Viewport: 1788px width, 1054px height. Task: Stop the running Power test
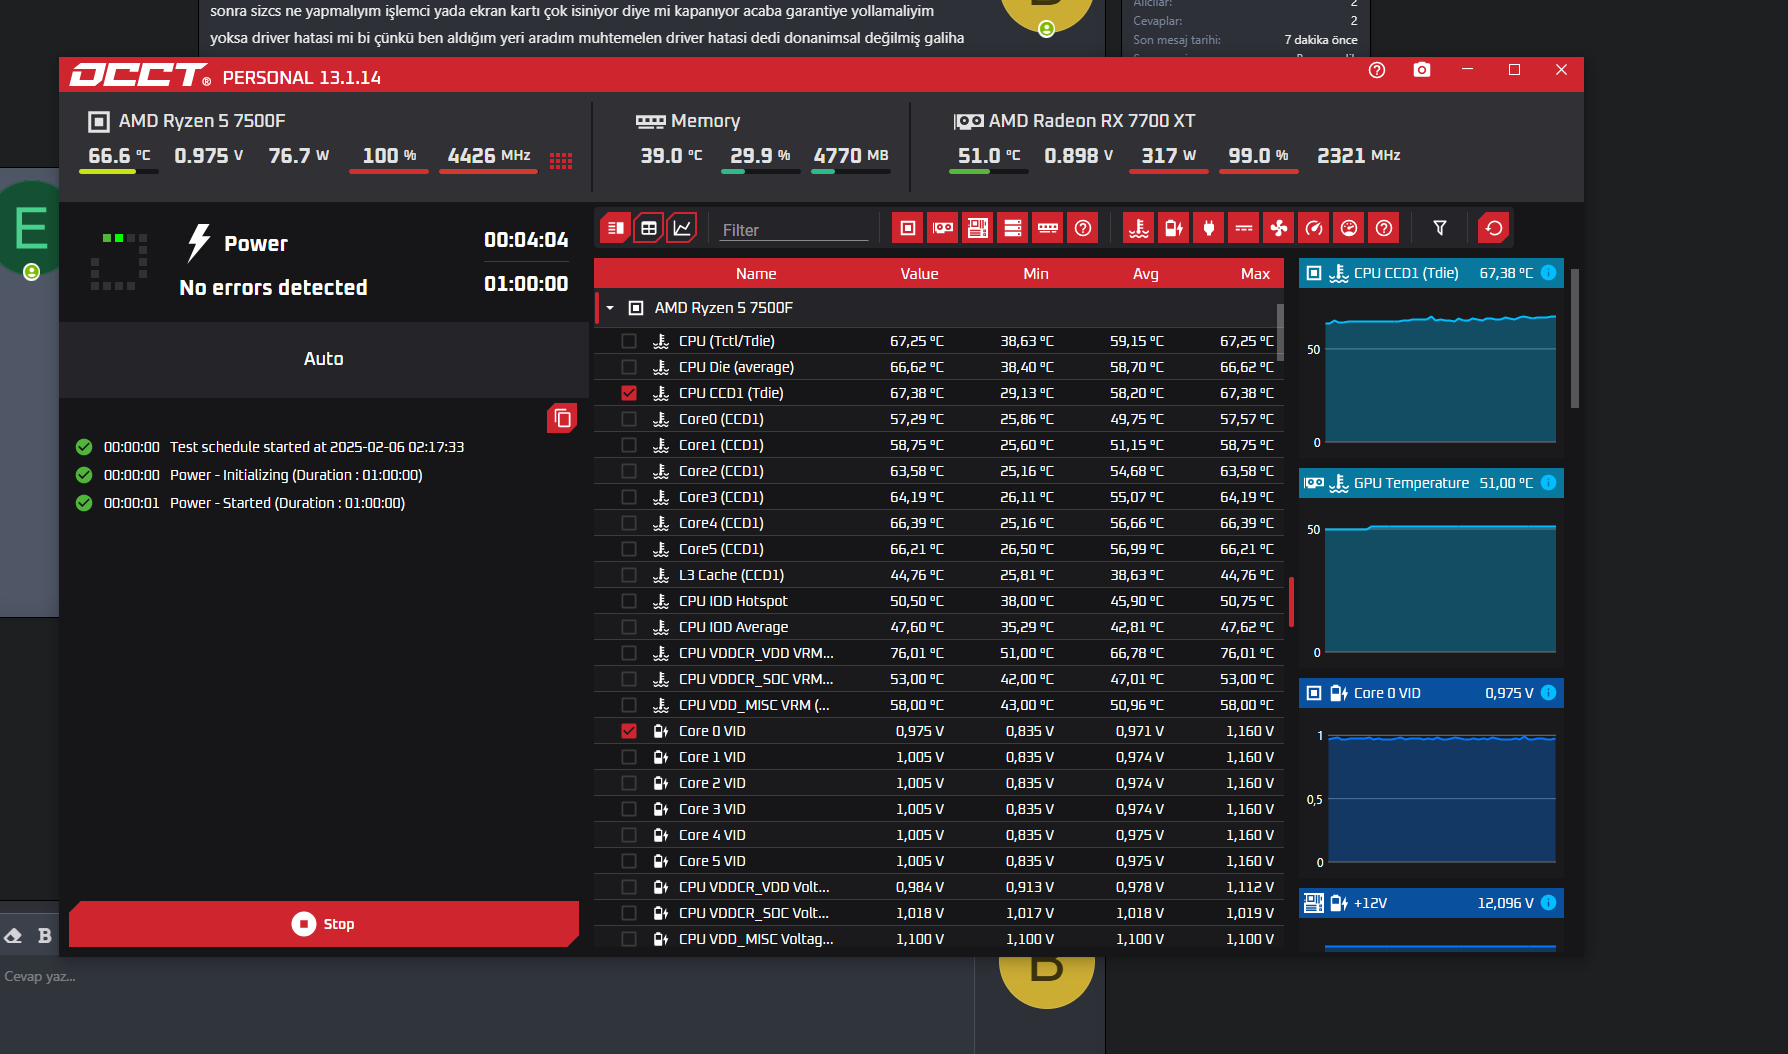(324, 924)
